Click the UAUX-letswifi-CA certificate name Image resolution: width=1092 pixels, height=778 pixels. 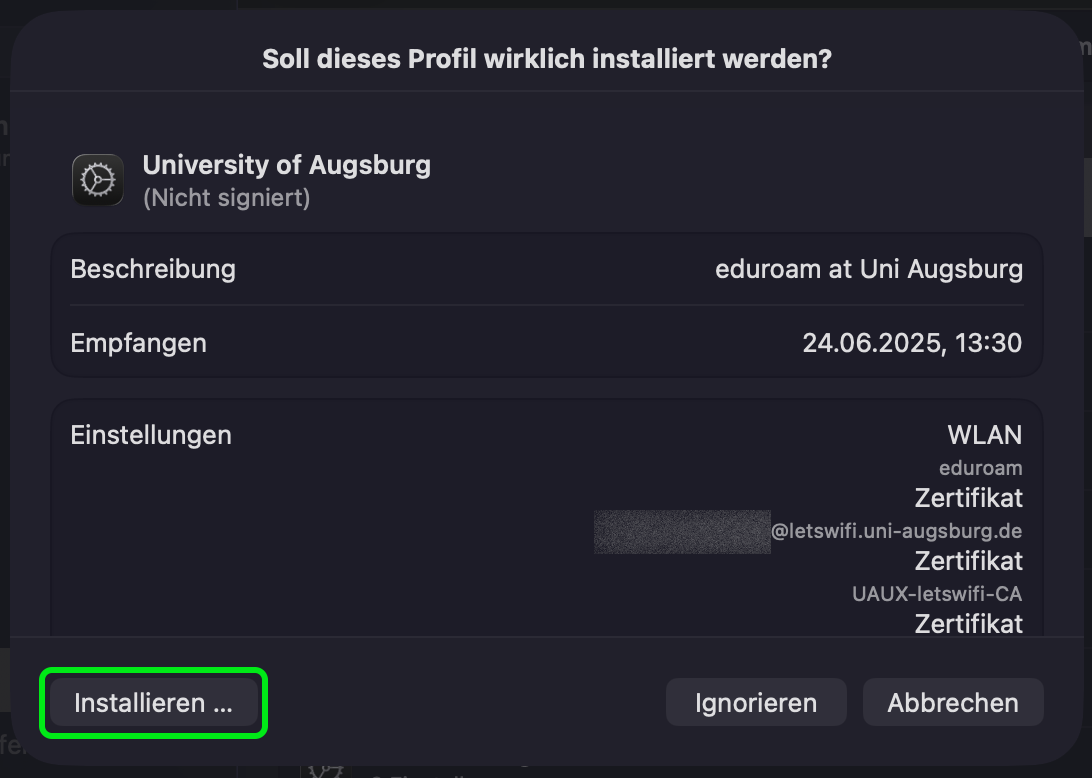[937, 593]
